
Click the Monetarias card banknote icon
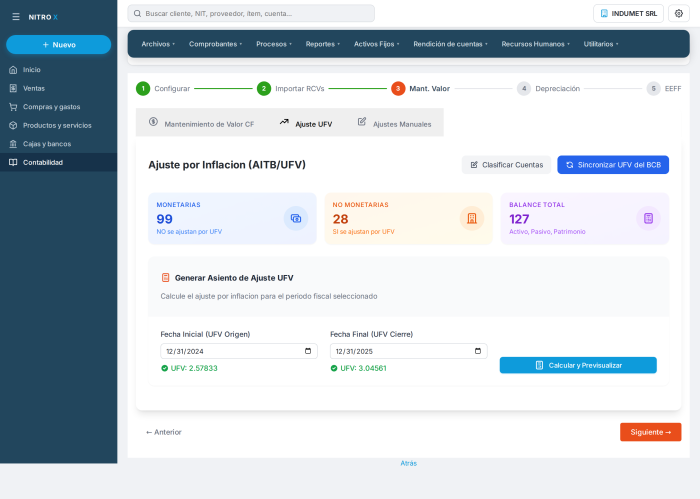point(296,218)
